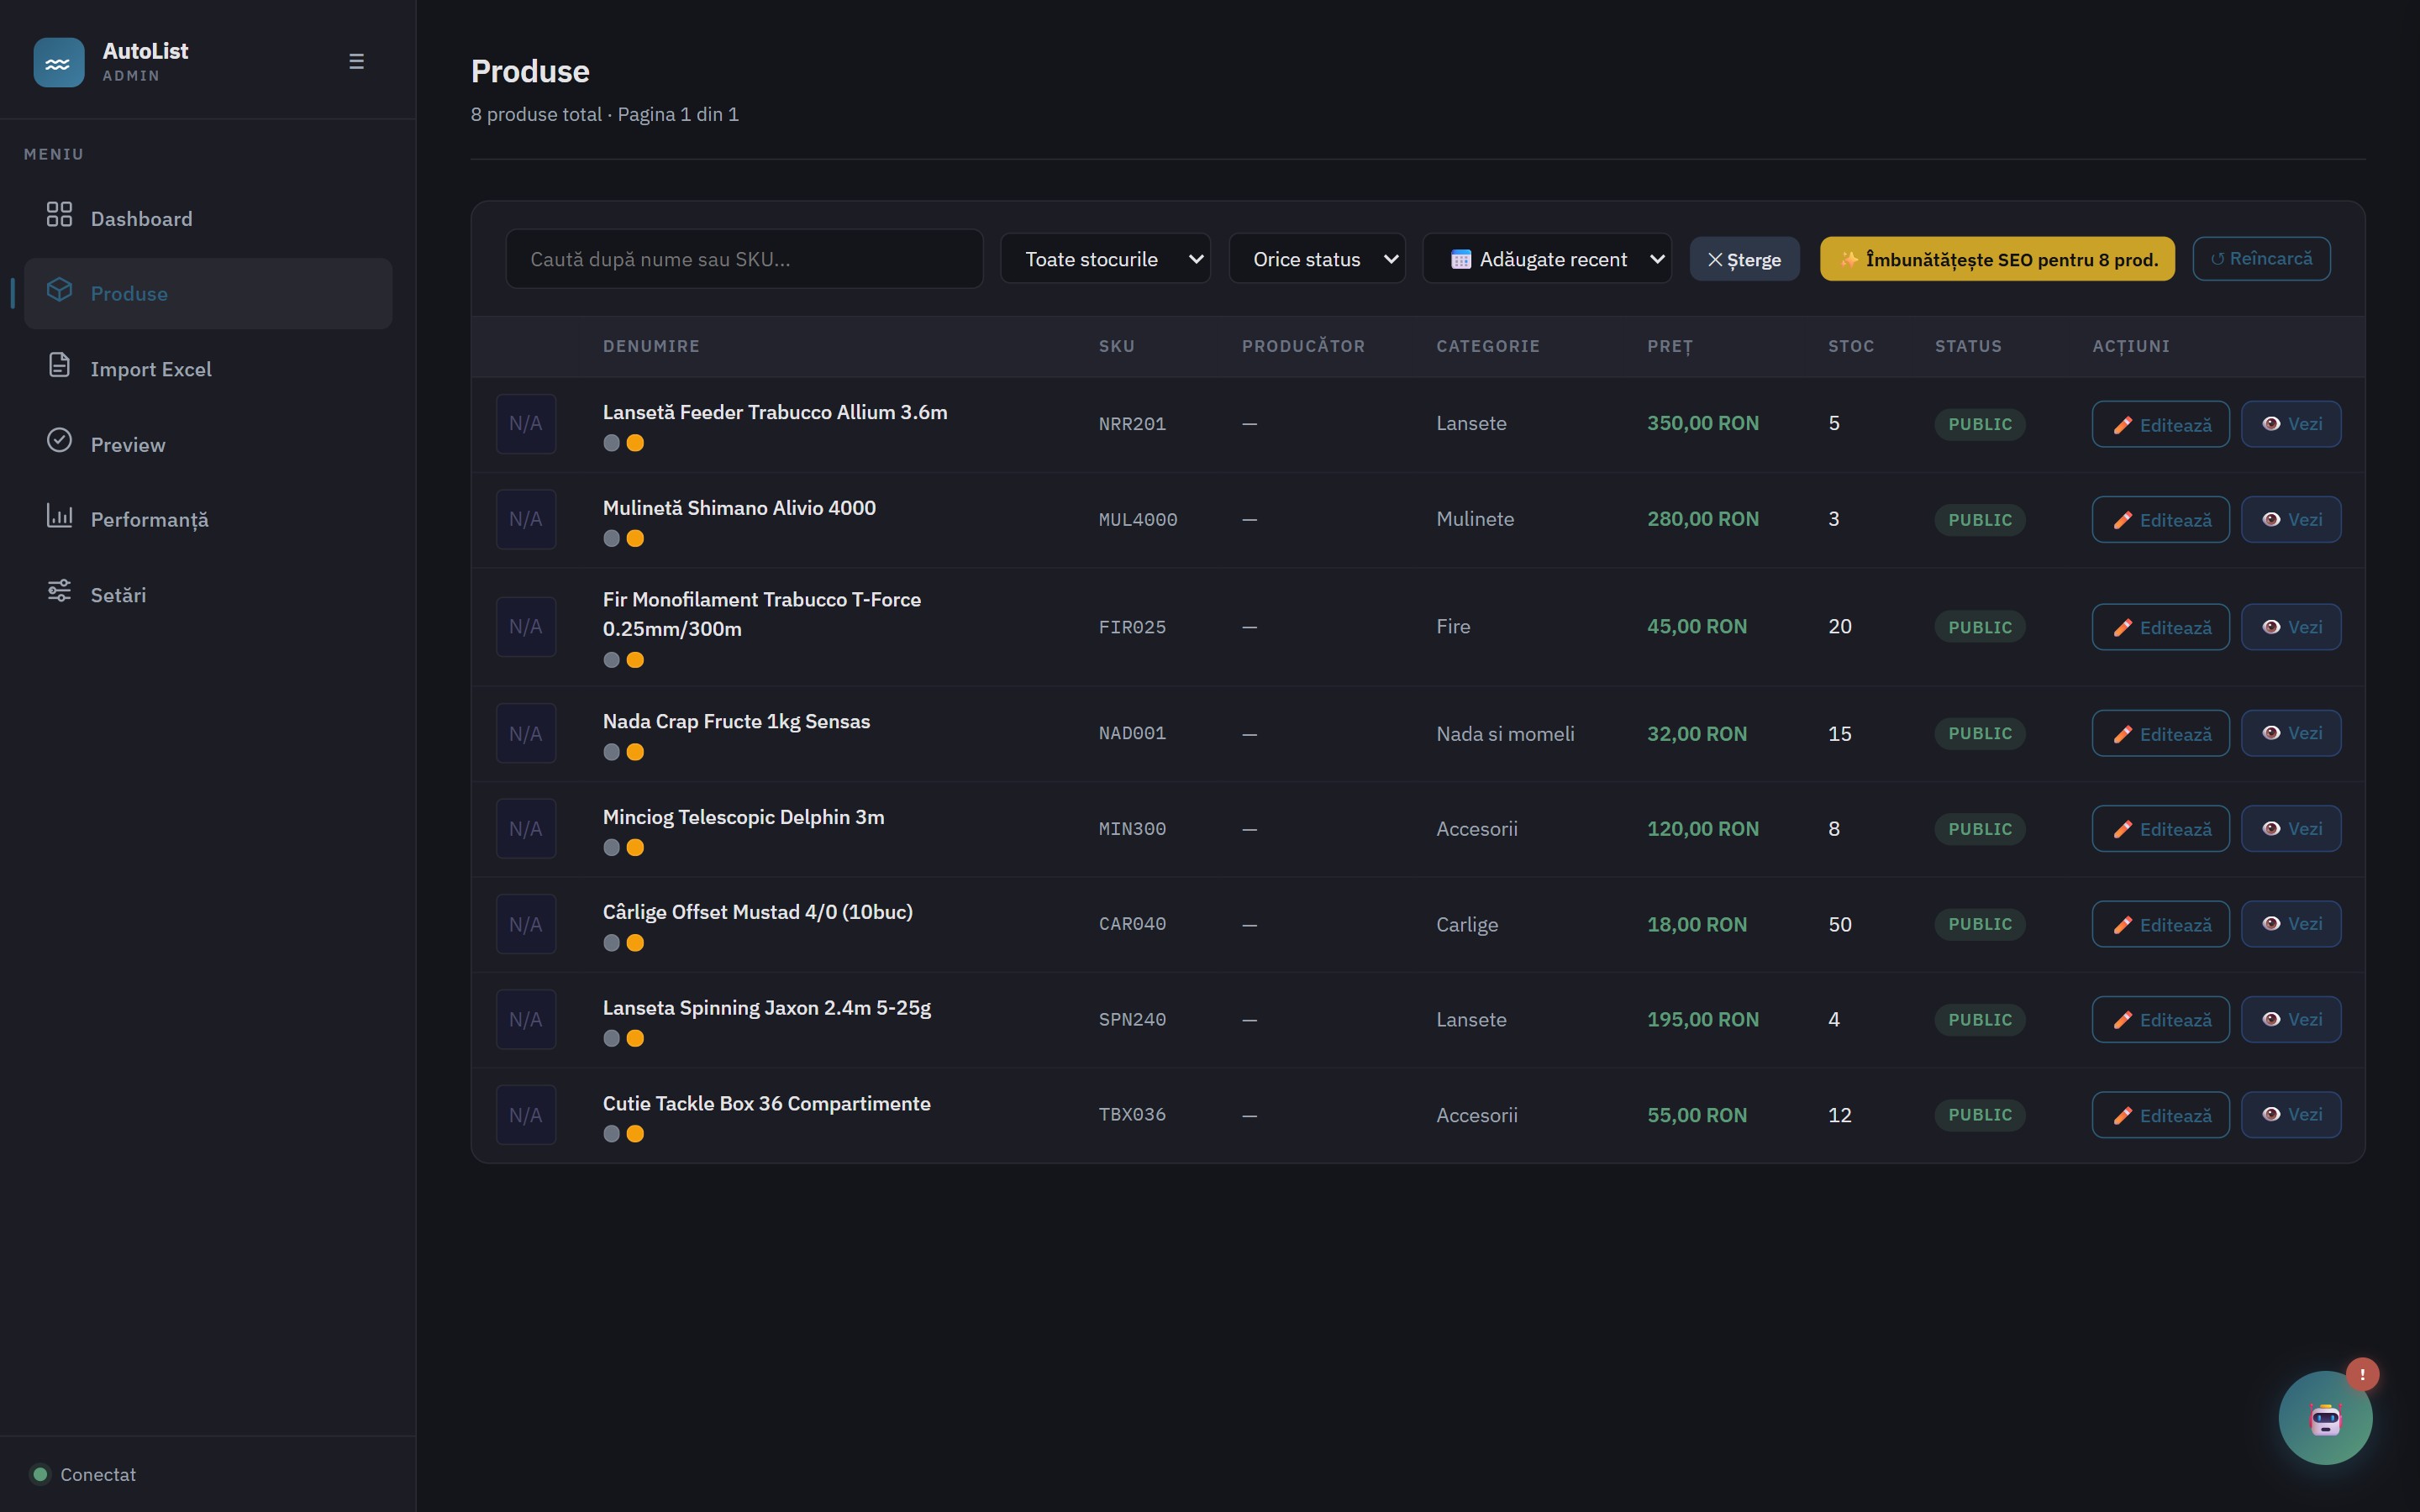This screenshot has width=2420, height=1512.
Task: Click N/A thumbnail for Cutie Tackle Box
Action: pyautogui.click(x=526, y=1115)
